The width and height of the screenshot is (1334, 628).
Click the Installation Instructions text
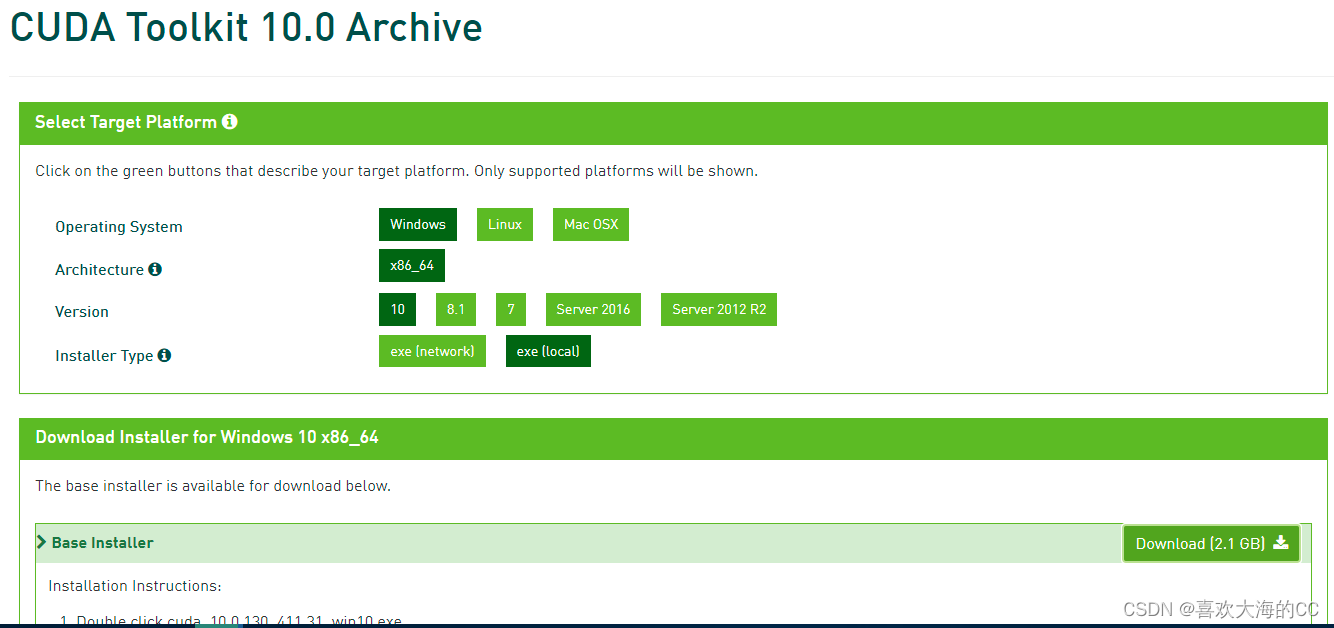(135, 586)
